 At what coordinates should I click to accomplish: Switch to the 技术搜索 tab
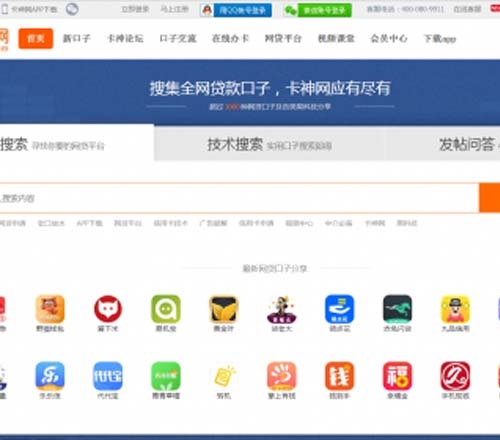click(x=269, y=144)
